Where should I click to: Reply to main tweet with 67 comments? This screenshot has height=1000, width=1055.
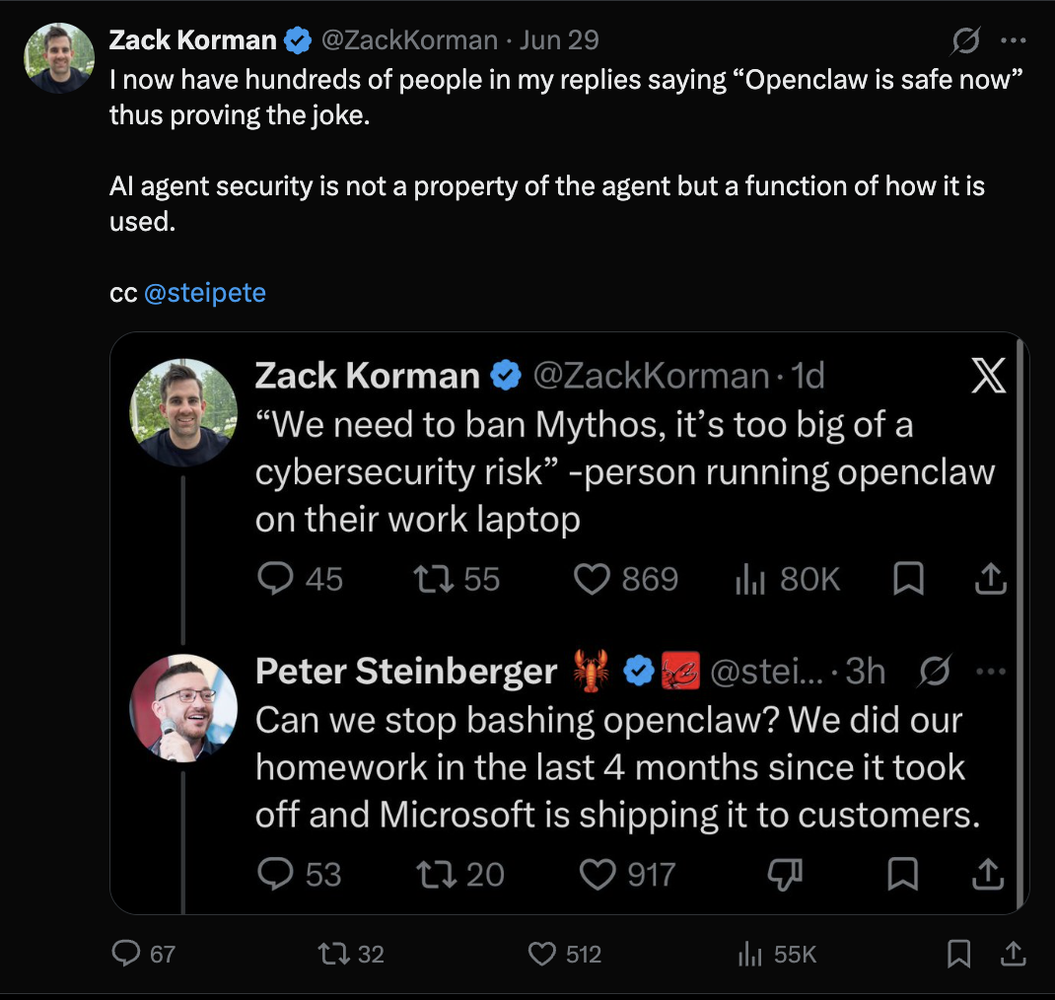(143, 954)
